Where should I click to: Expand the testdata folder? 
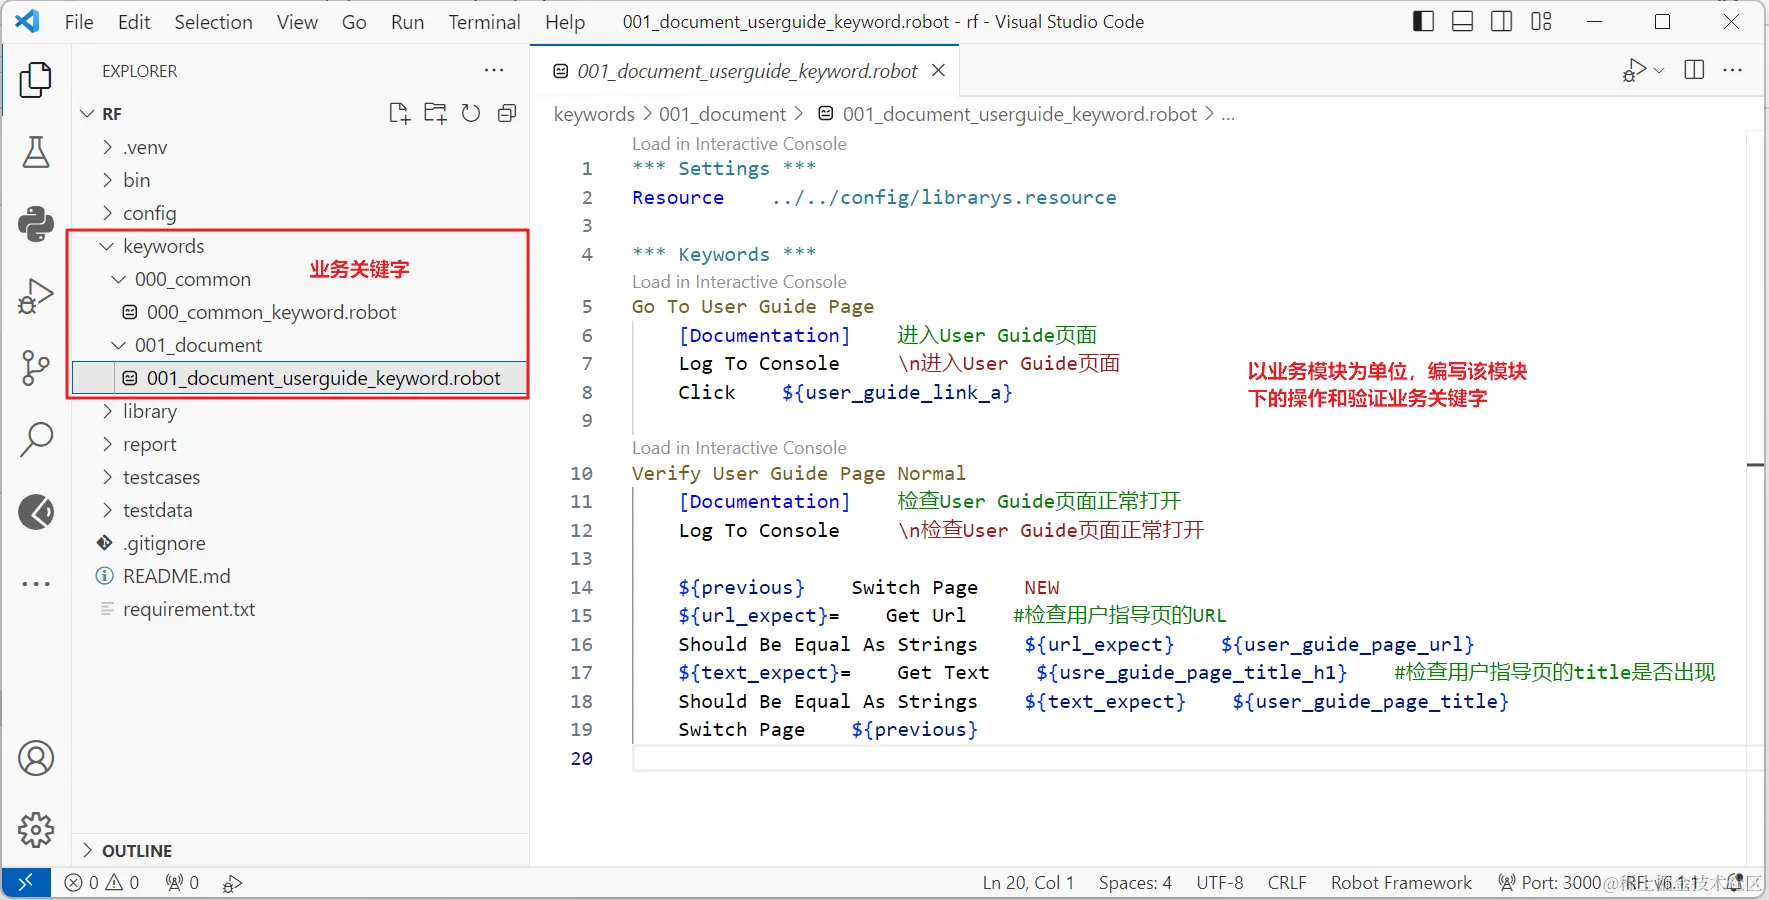[x=108, y=510]
